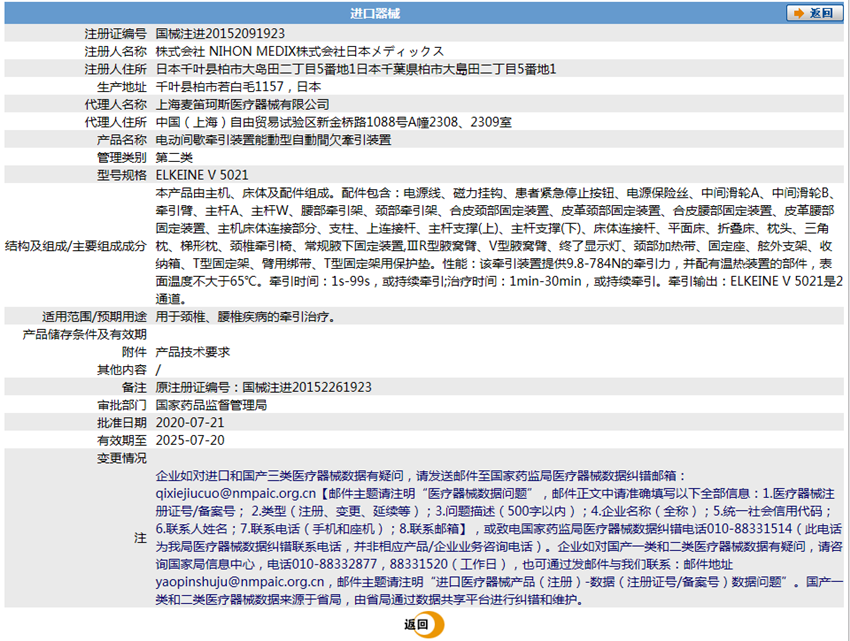
Task: Click the 第二类 management category value
Action: [174, 158]
